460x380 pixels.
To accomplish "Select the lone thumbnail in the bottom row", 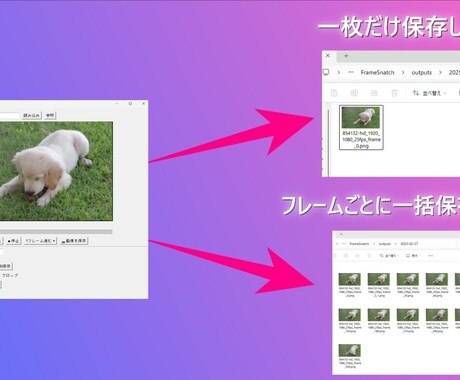I will [x=350, y=351].
